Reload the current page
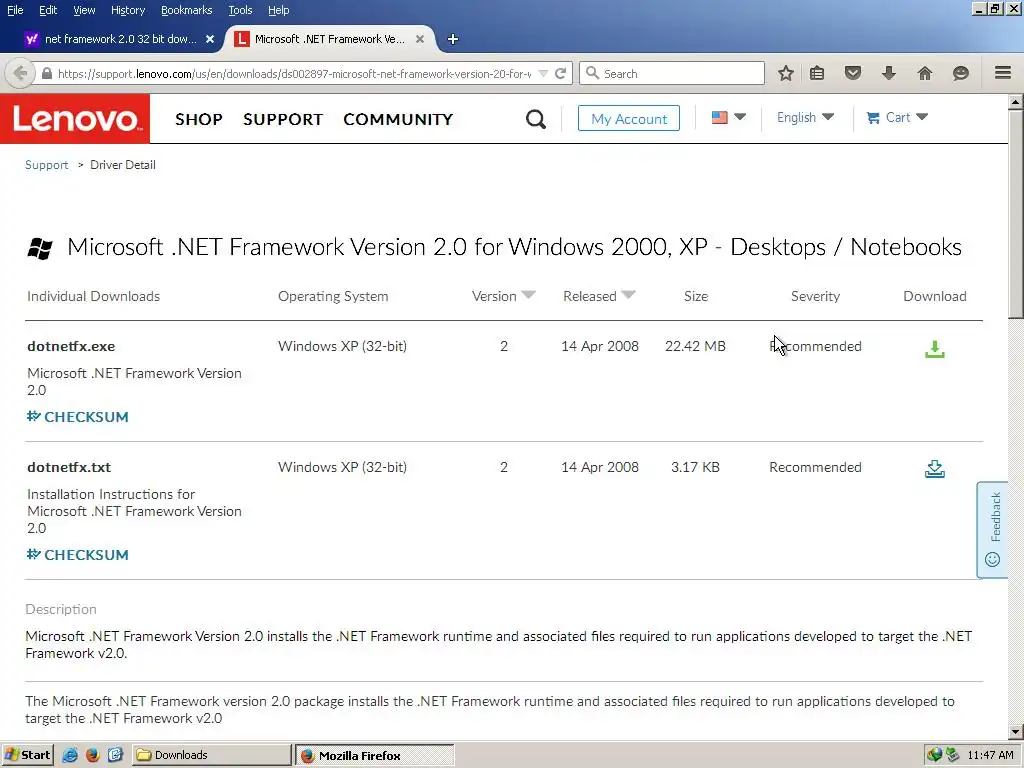 click(560, 73)
